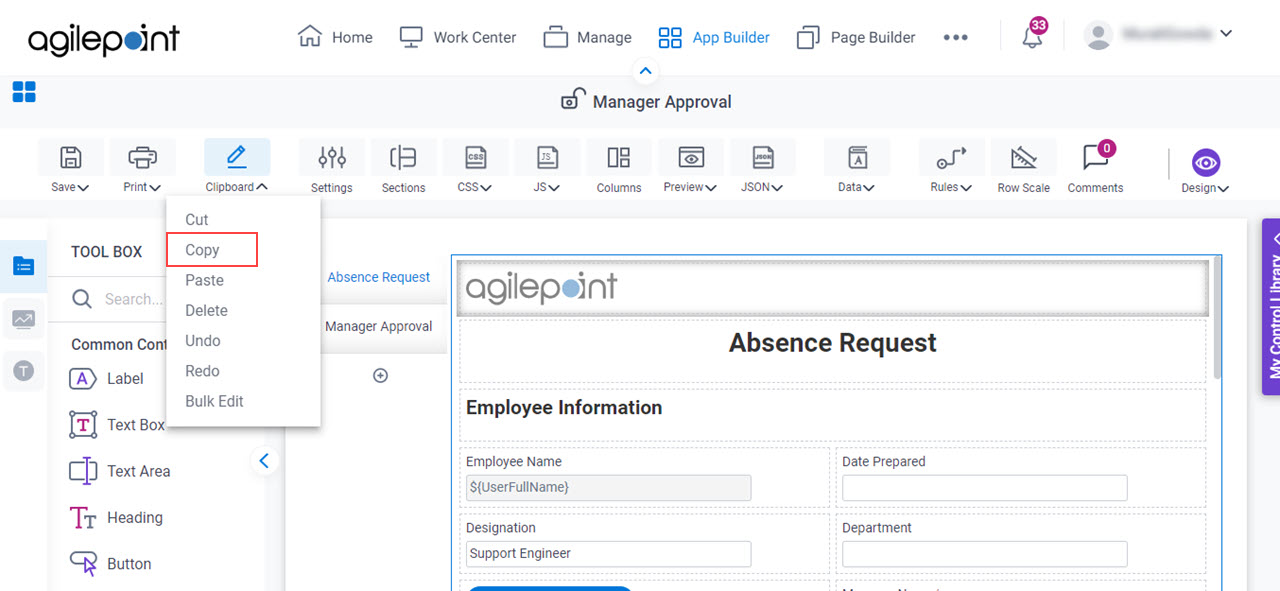
Task: Click the Date Prepared input field
Action: 984,488
